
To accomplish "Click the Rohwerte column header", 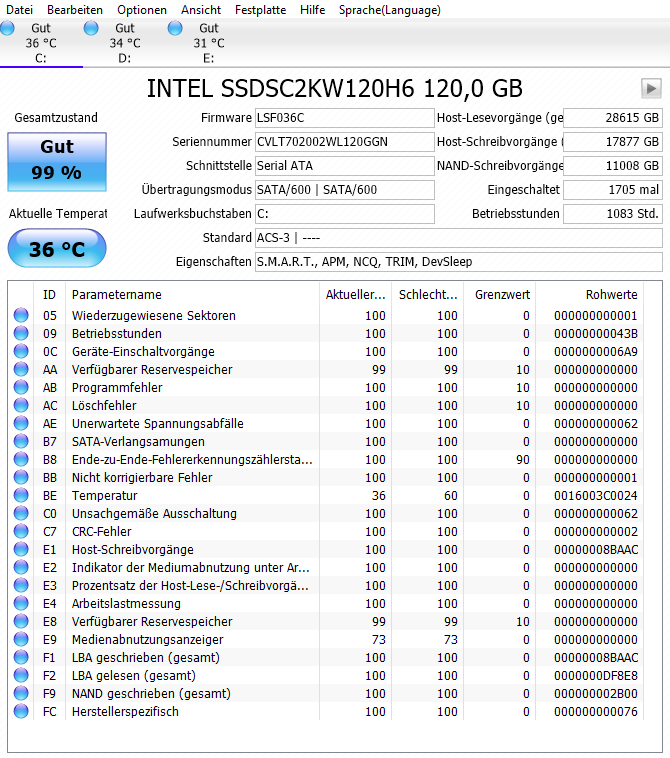I will click(x=589, y=294).
